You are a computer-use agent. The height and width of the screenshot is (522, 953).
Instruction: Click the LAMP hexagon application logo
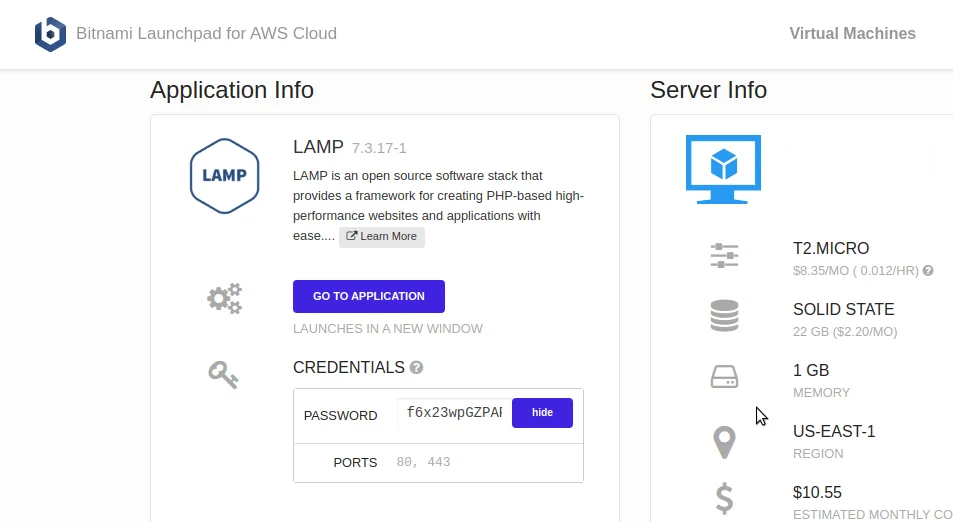(224, 175)
